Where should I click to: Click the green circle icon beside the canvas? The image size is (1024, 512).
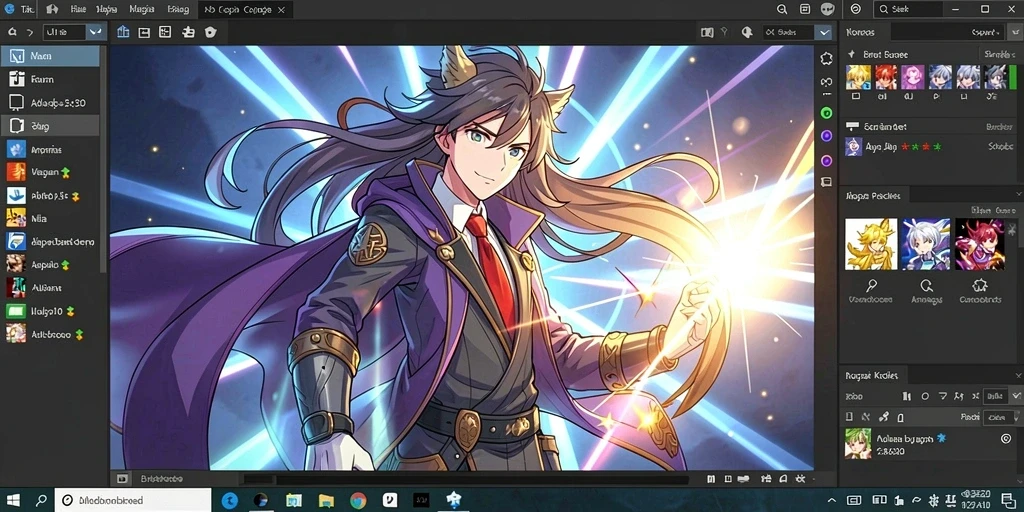click(x=826, y=113)
